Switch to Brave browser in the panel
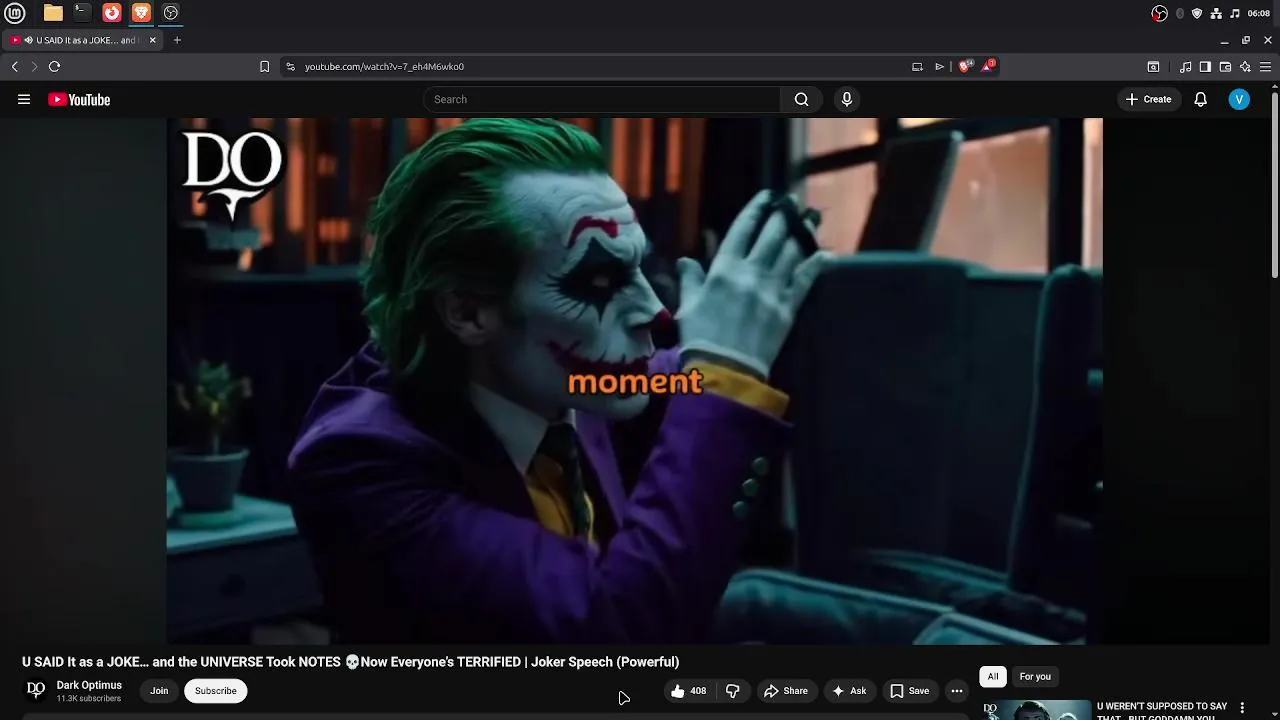 tap(141, 13)
